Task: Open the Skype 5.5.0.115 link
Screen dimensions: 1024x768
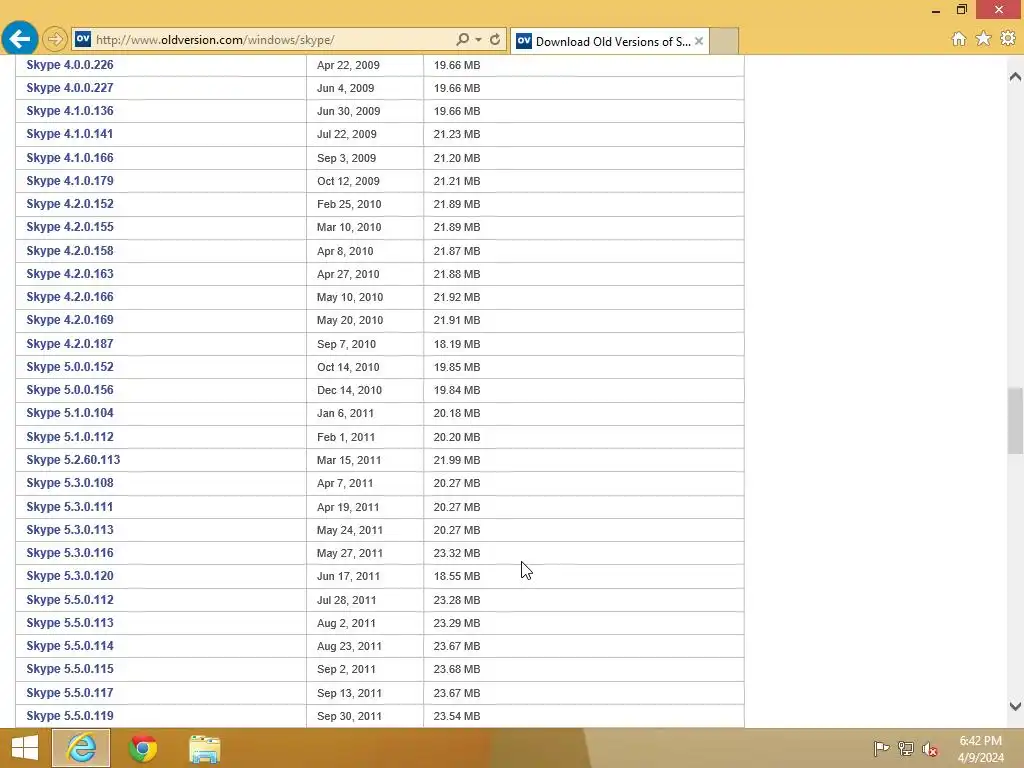Action: click(x=70, y=669)
